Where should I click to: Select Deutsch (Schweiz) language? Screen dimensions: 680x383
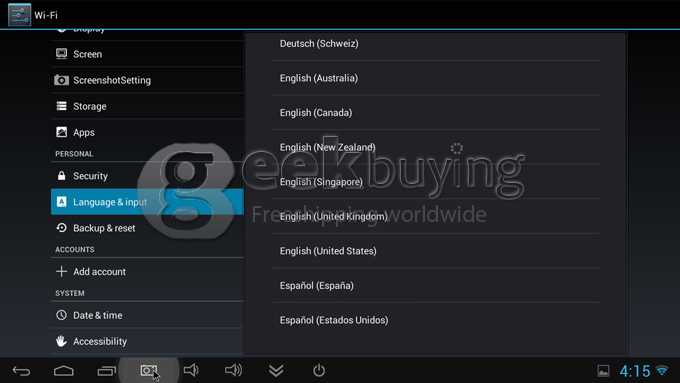[435, 43]
